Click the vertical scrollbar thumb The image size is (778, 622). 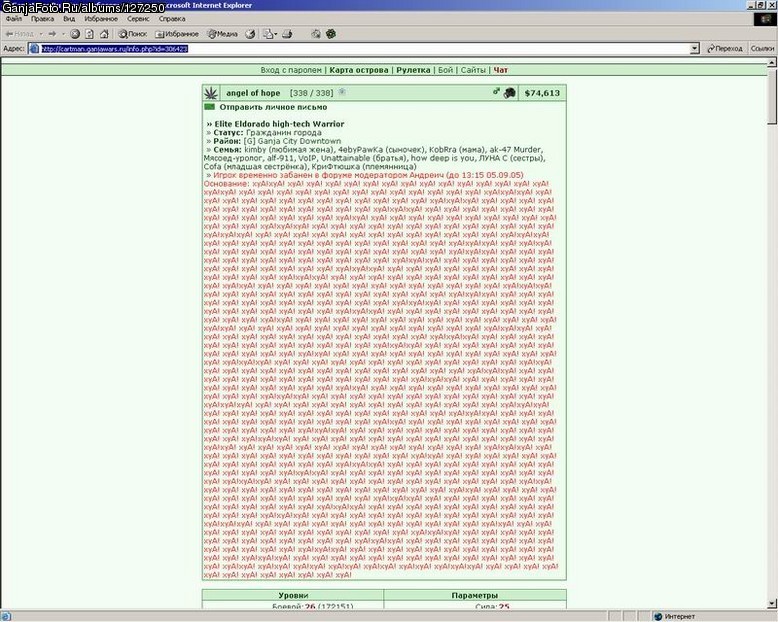[x=772, y=97]
